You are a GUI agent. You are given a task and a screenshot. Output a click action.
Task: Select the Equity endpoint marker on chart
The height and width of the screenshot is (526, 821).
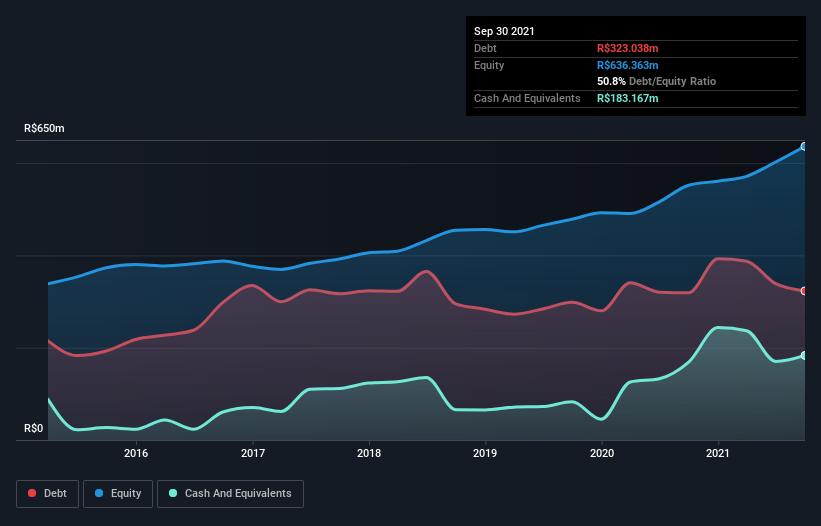point(804,147)
